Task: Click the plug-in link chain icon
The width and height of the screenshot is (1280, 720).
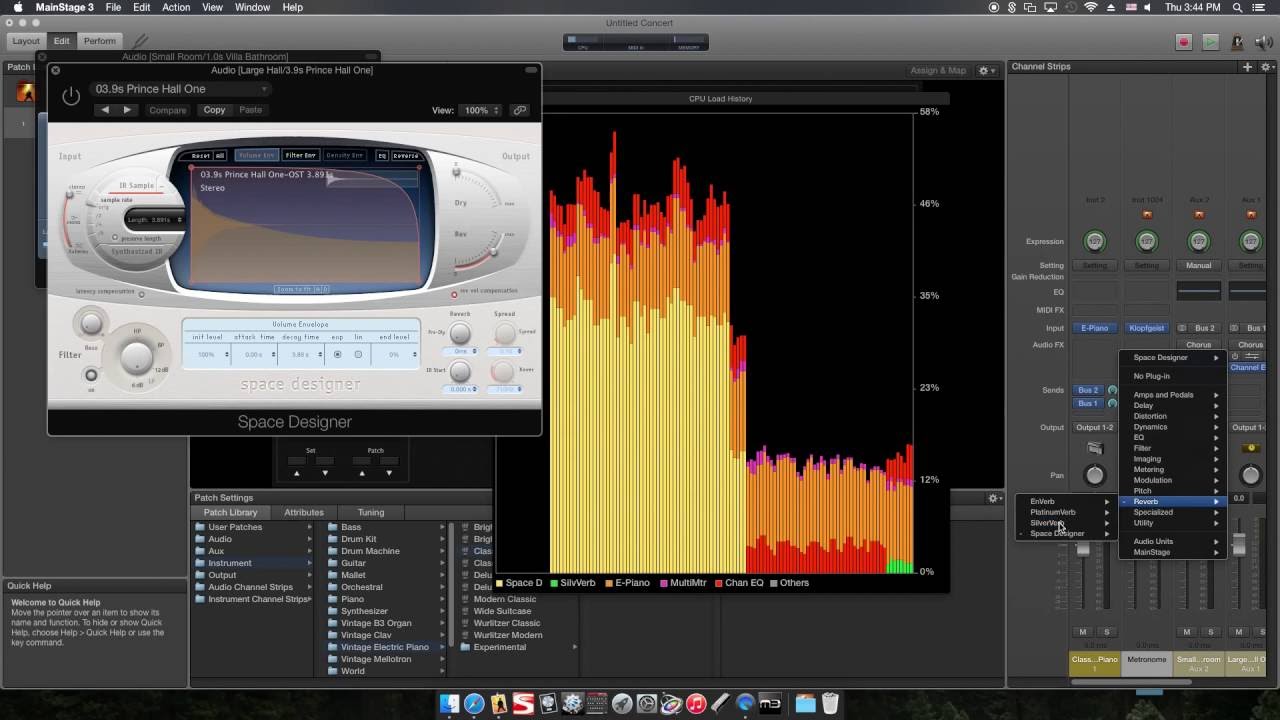Action: pyautogui.click(x=520, y=110)
